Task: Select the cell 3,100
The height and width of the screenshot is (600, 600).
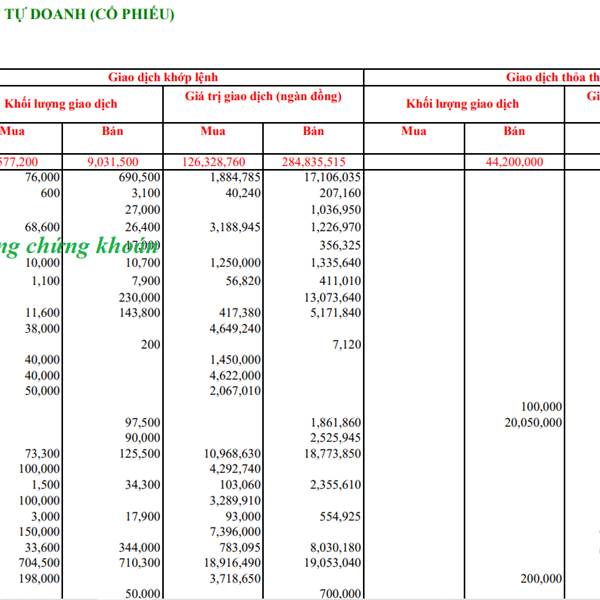Action: click(x=146, y=193)
